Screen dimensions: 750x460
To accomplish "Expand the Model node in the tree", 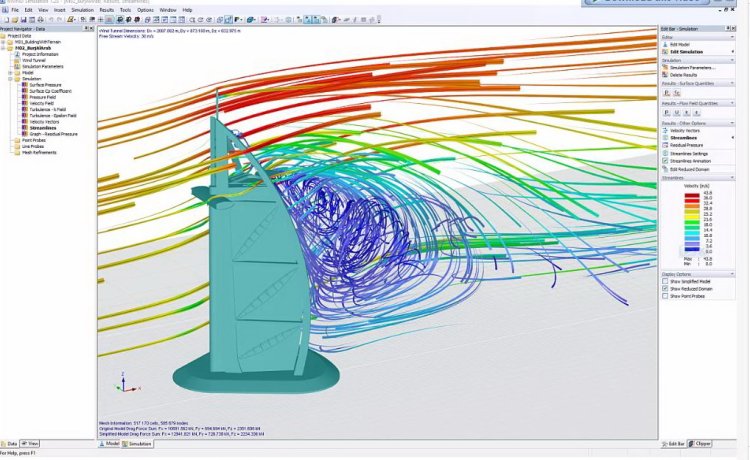I will [10, 73].
